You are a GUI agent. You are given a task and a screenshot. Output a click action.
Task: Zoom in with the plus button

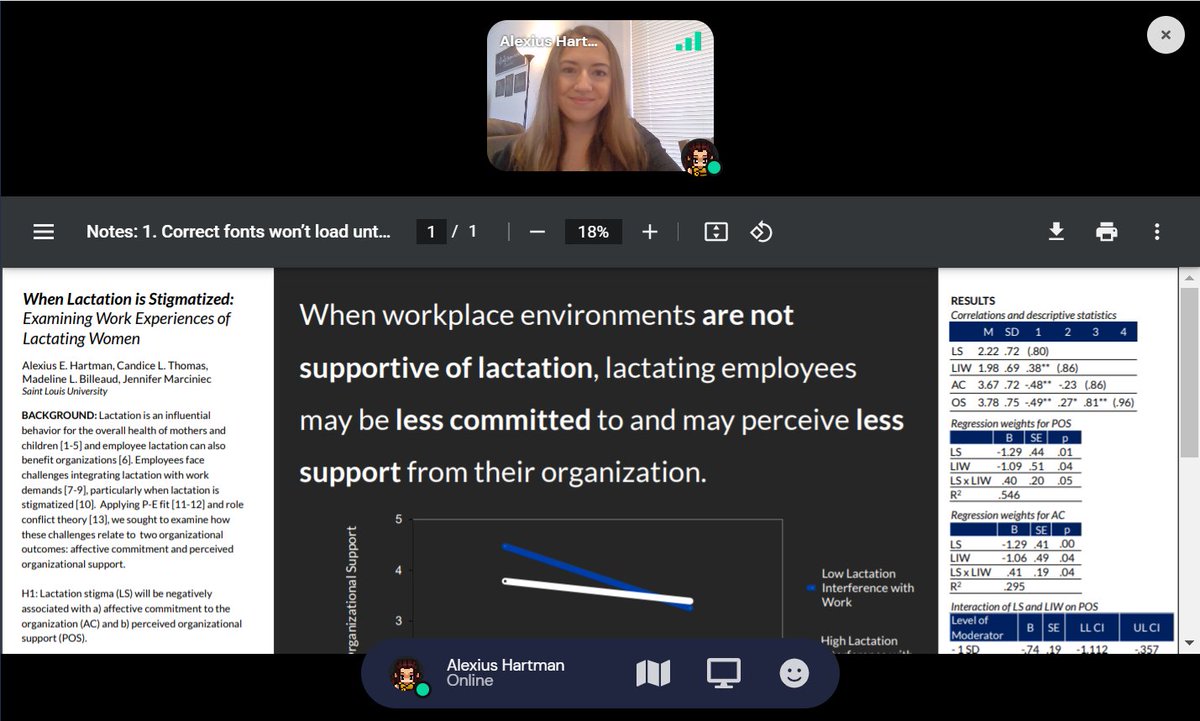tap(650, 232)
